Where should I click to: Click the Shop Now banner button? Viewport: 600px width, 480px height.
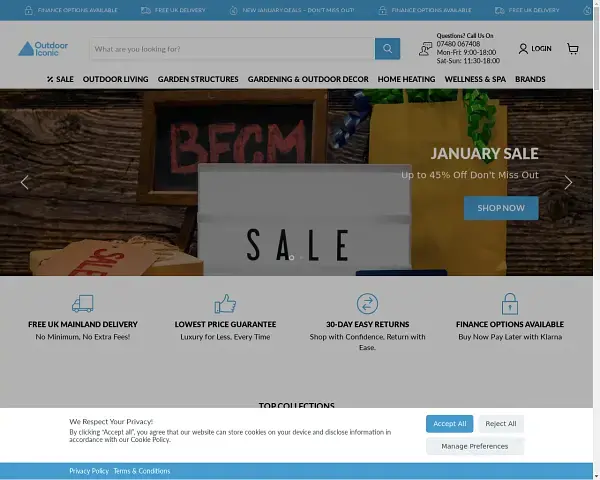coord(500,208)
